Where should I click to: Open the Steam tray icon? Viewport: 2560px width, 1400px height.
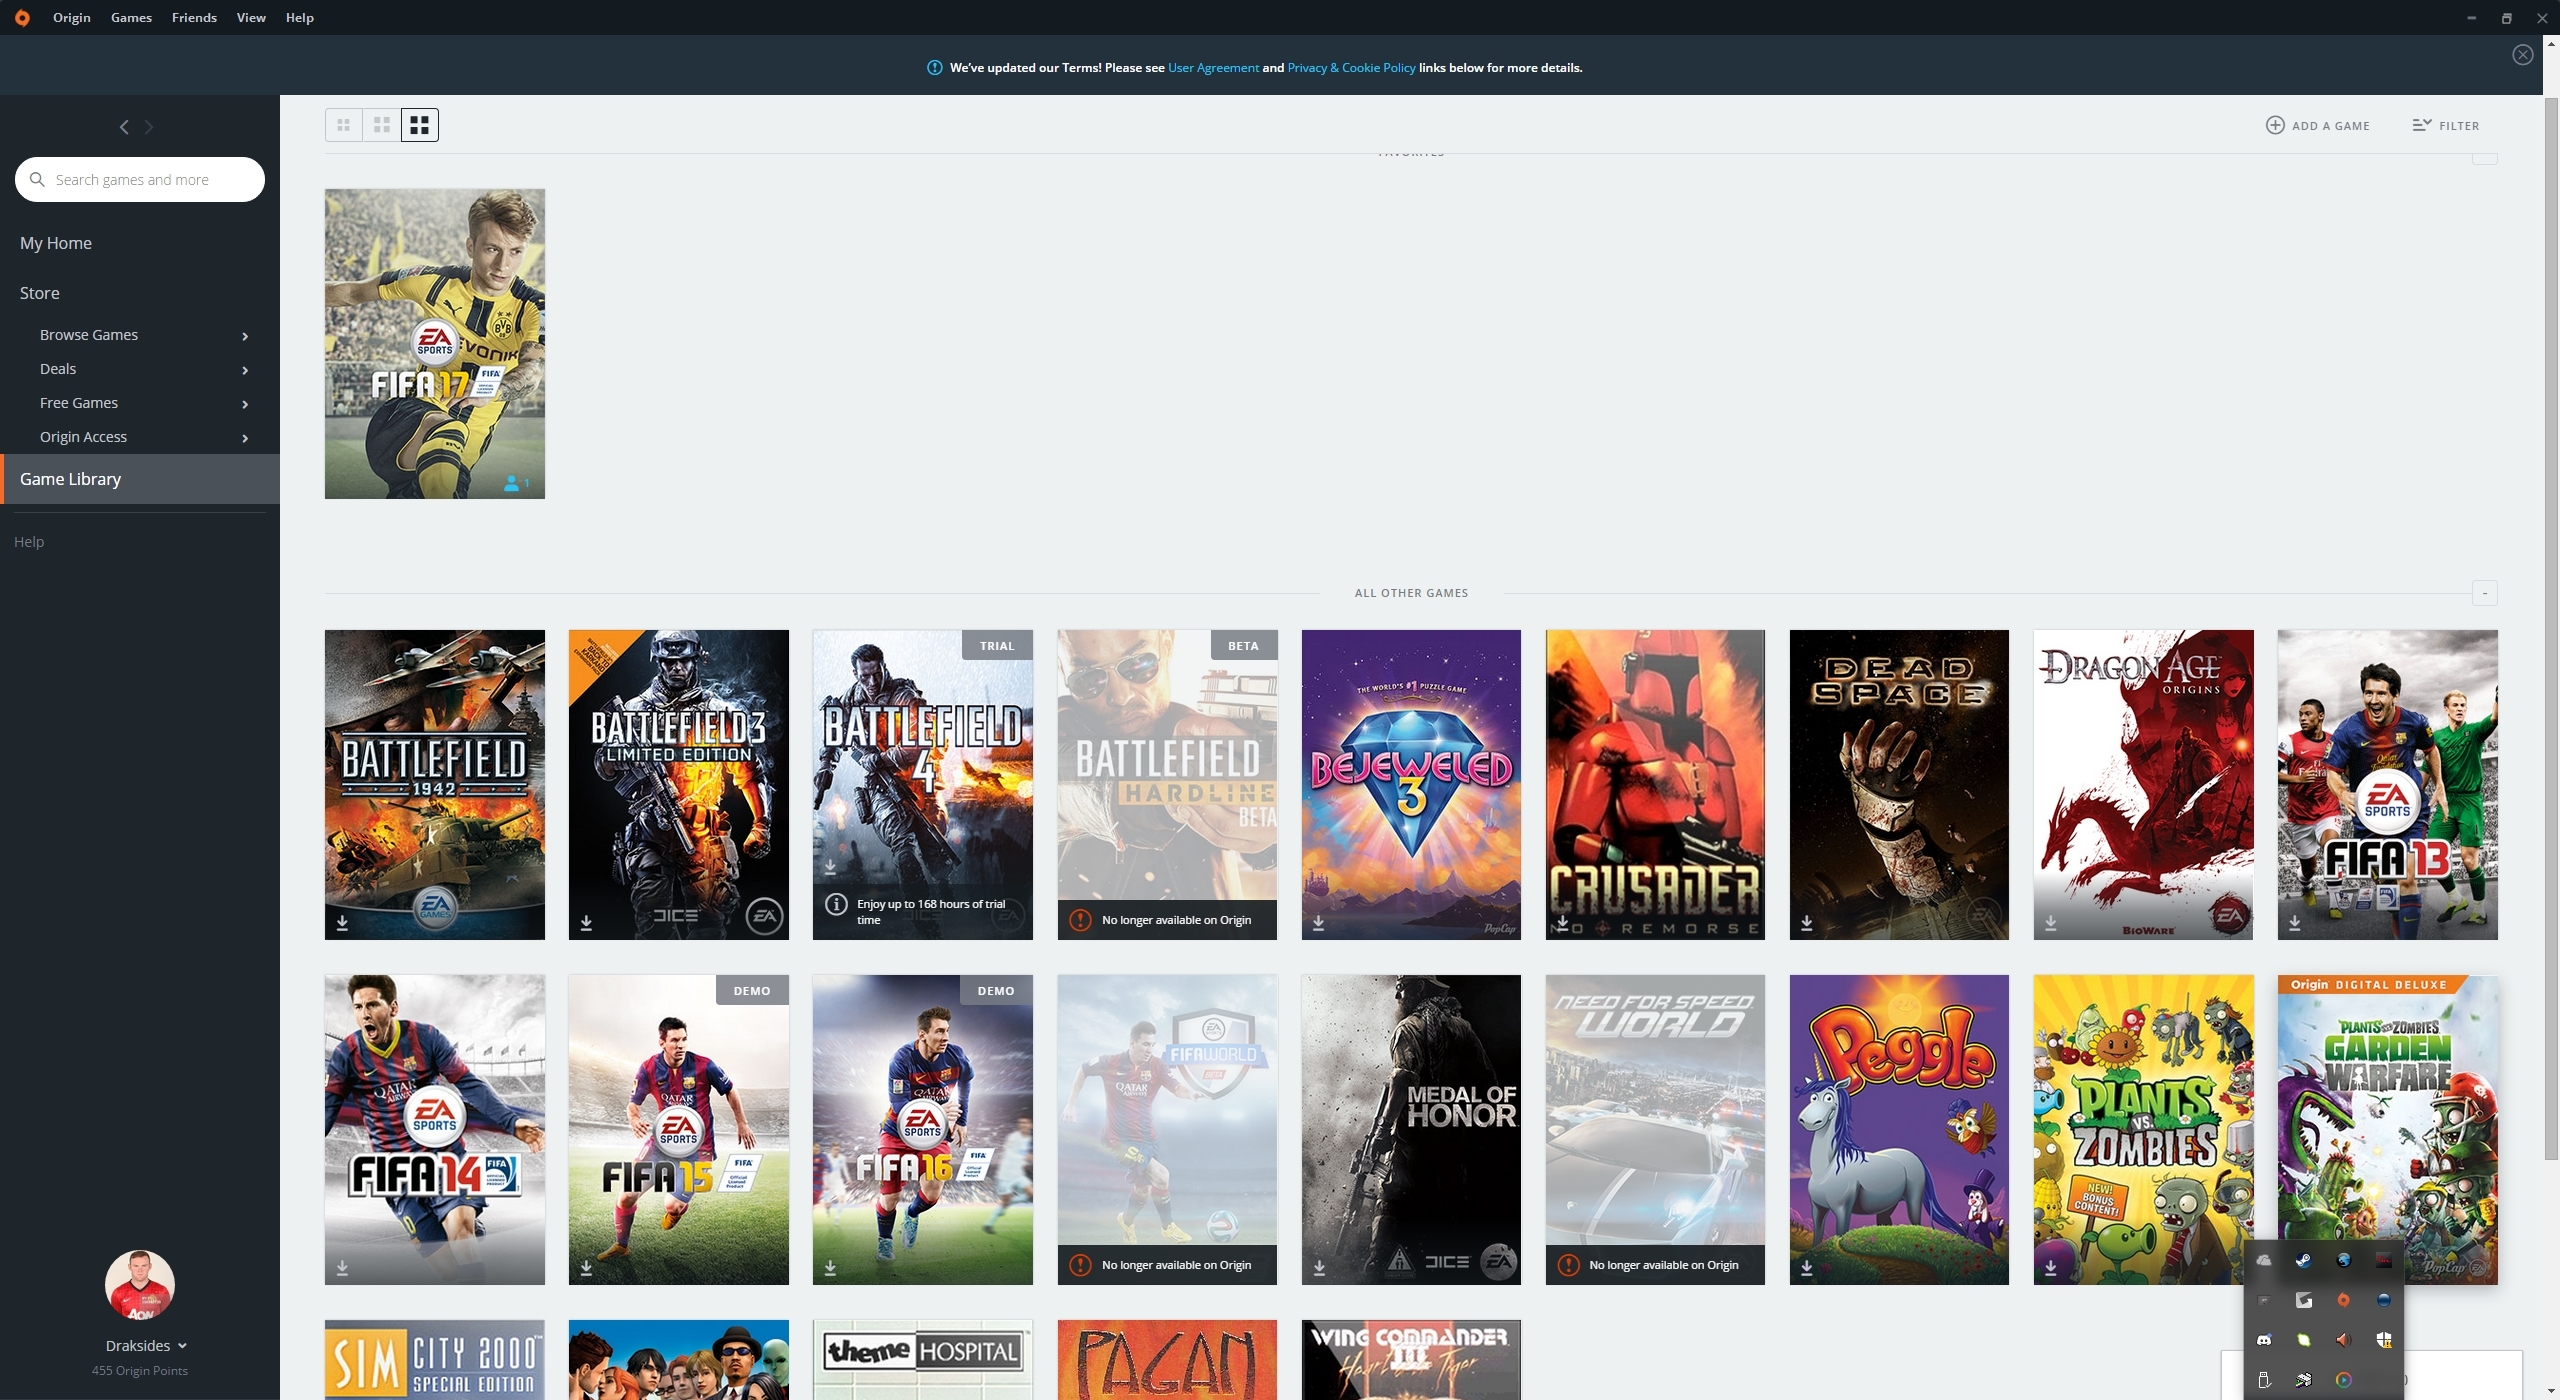(2303, 1260)
